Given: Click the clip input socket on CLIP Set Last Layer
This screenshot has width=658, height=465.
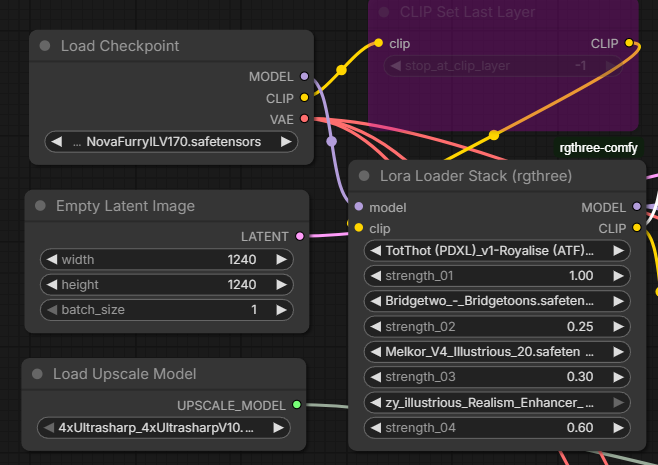Looking at the screenshot, I should [x=379, y=43].
